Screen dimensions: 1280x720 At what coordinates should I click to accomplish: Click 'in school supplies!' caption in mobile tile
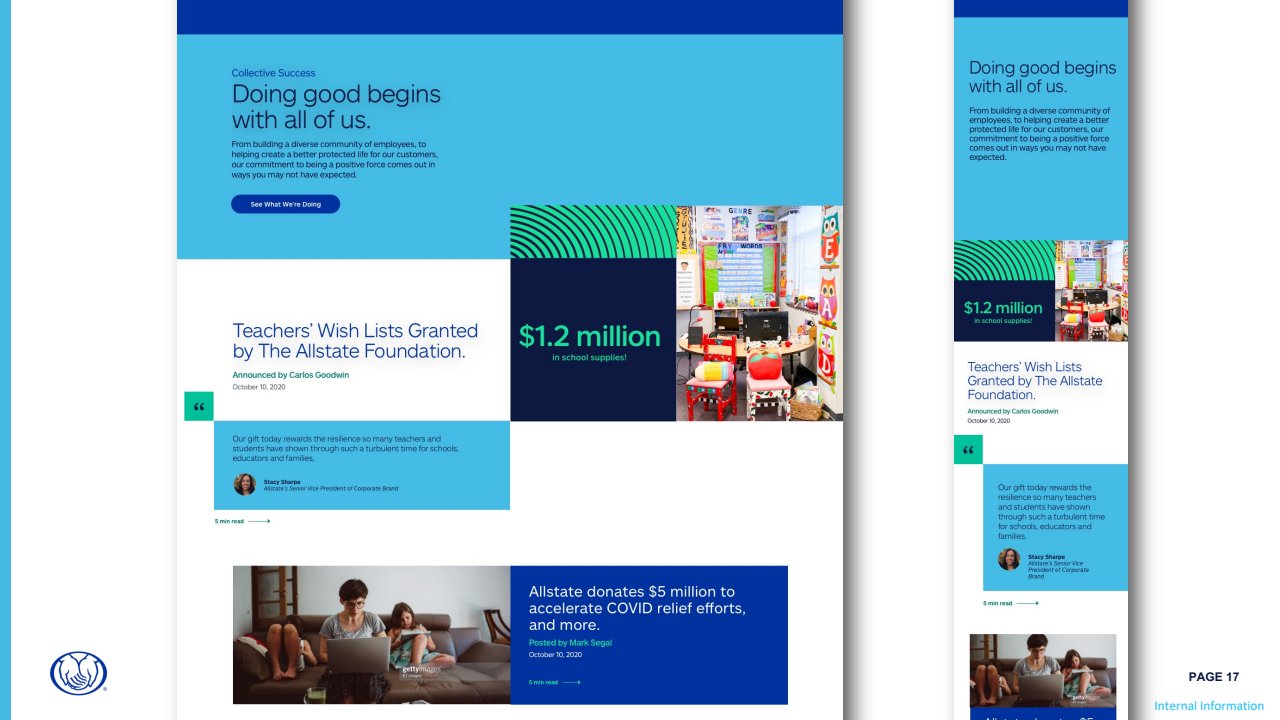1003,321
